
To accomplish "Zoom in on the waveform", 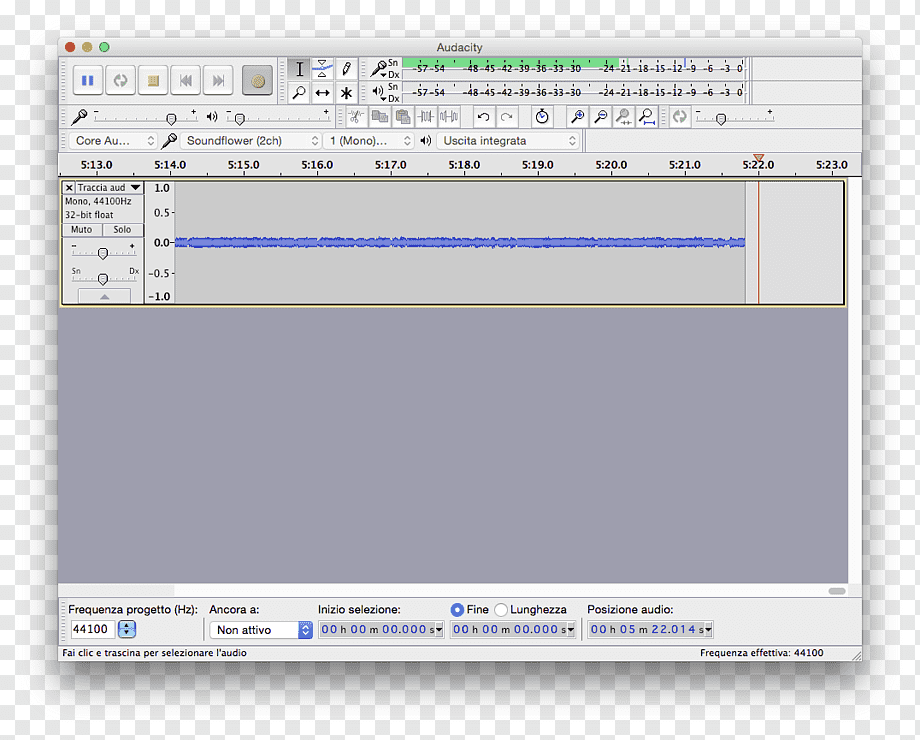I will (x=577, y=117).
